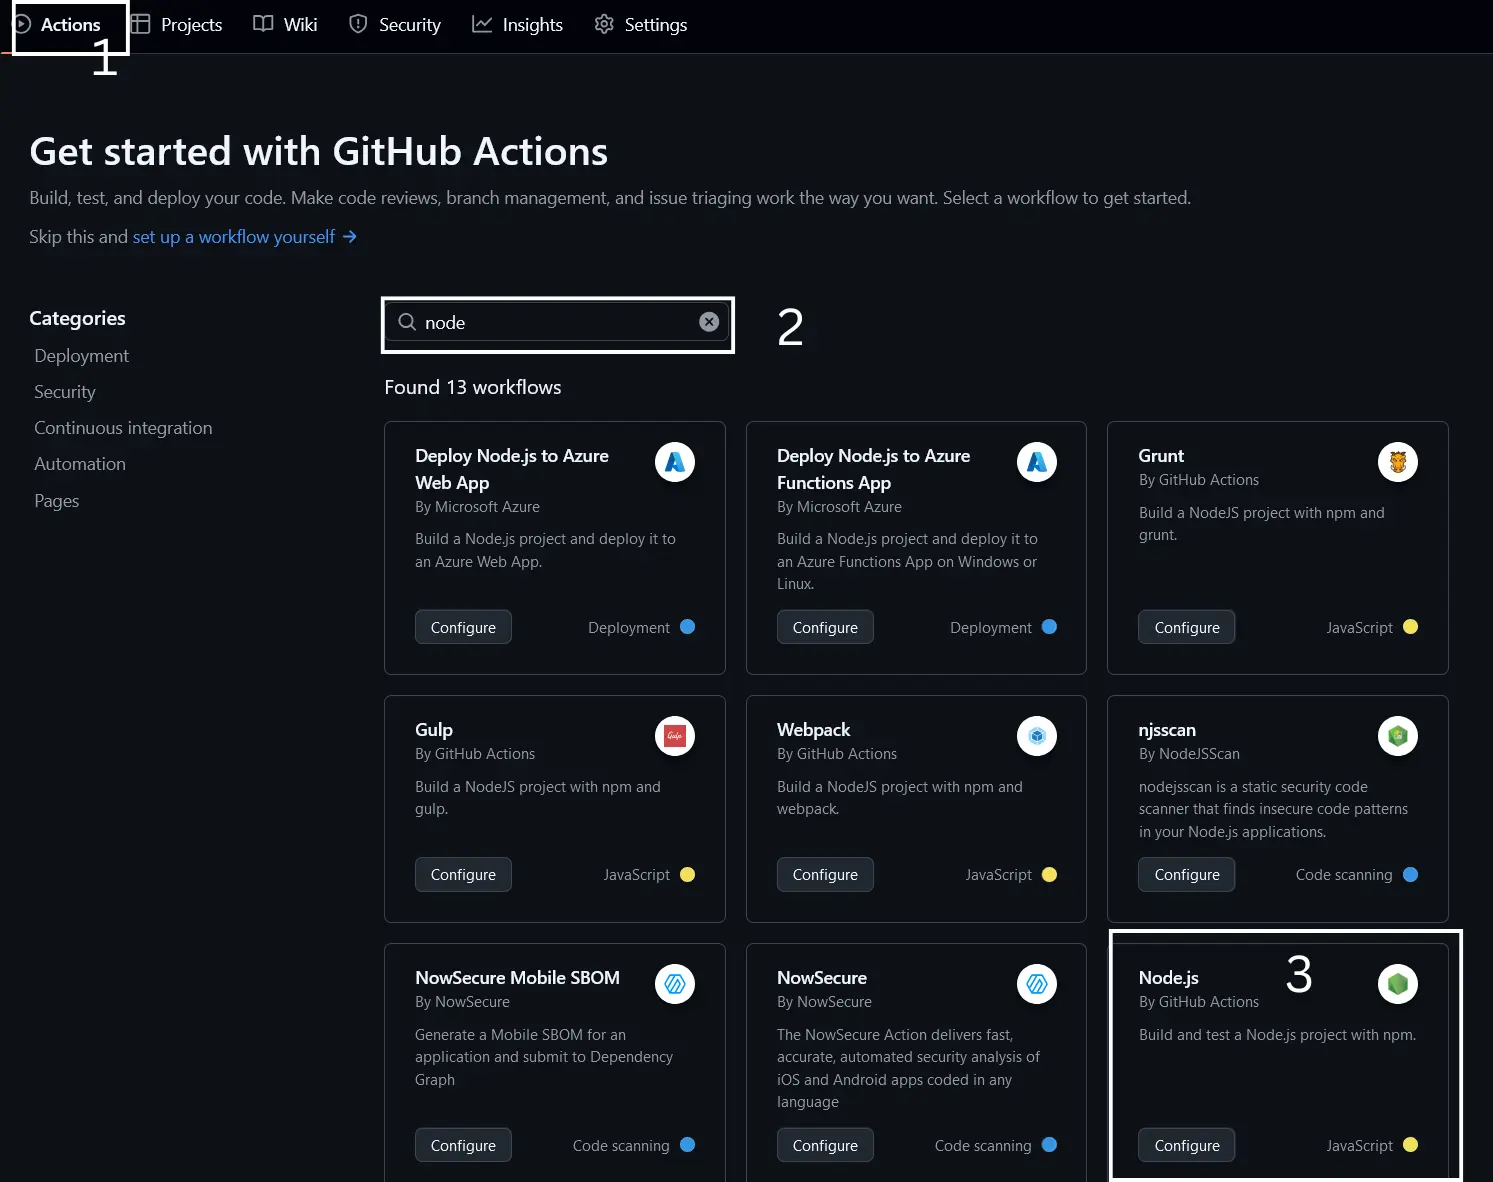Image resolution: width=1493 pixels, height=1182 pixels.
Task: Click the Wiki book icon
Action: tap(263, 24)
